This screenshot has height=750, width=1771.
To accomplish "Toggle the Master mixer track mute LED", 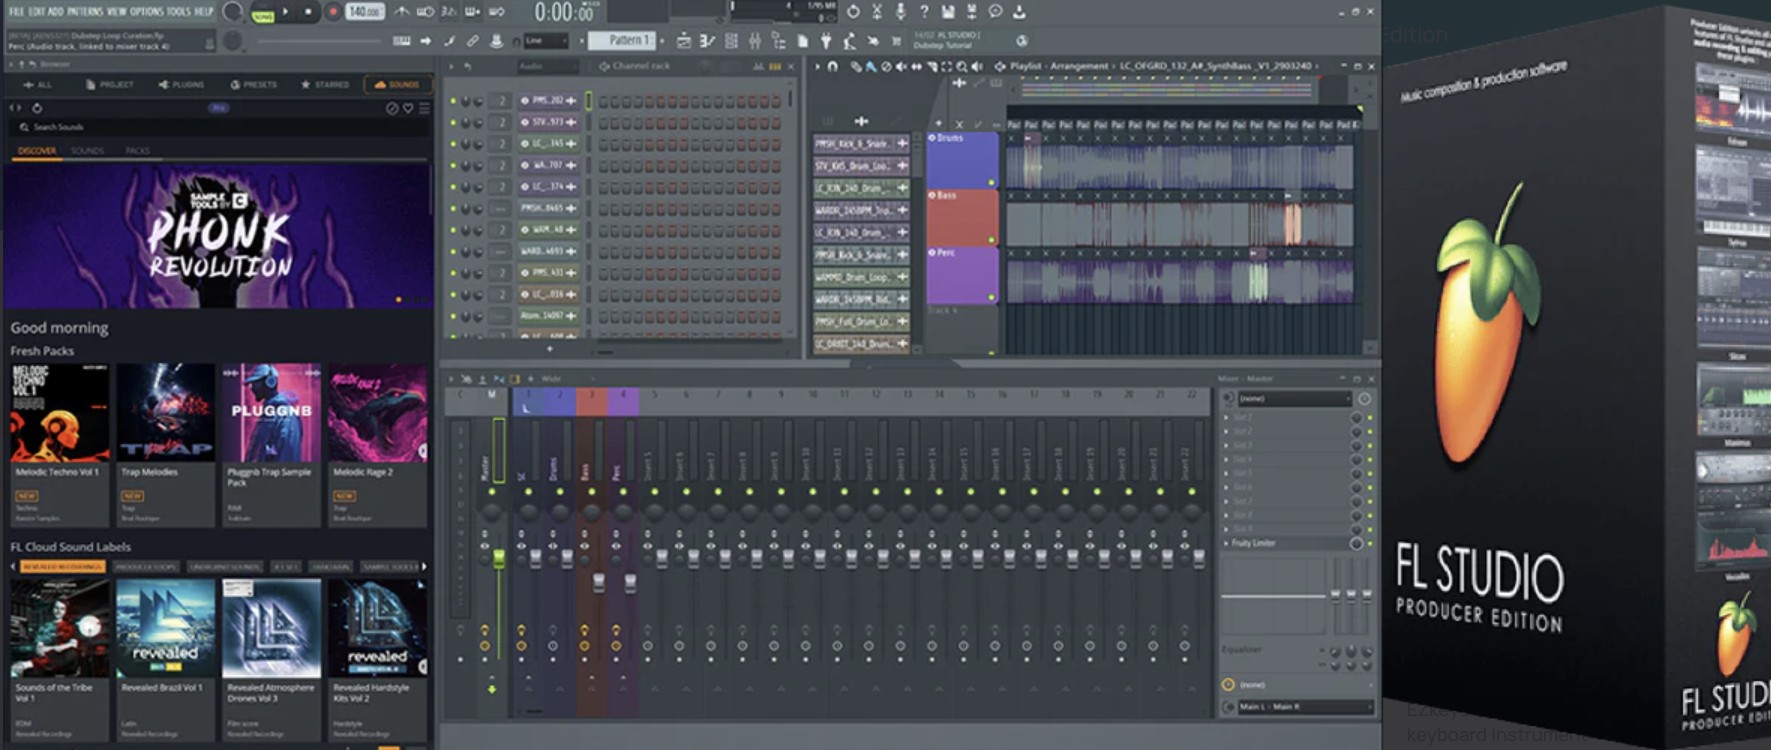I will pyautogui.click(x=491, y=491).
